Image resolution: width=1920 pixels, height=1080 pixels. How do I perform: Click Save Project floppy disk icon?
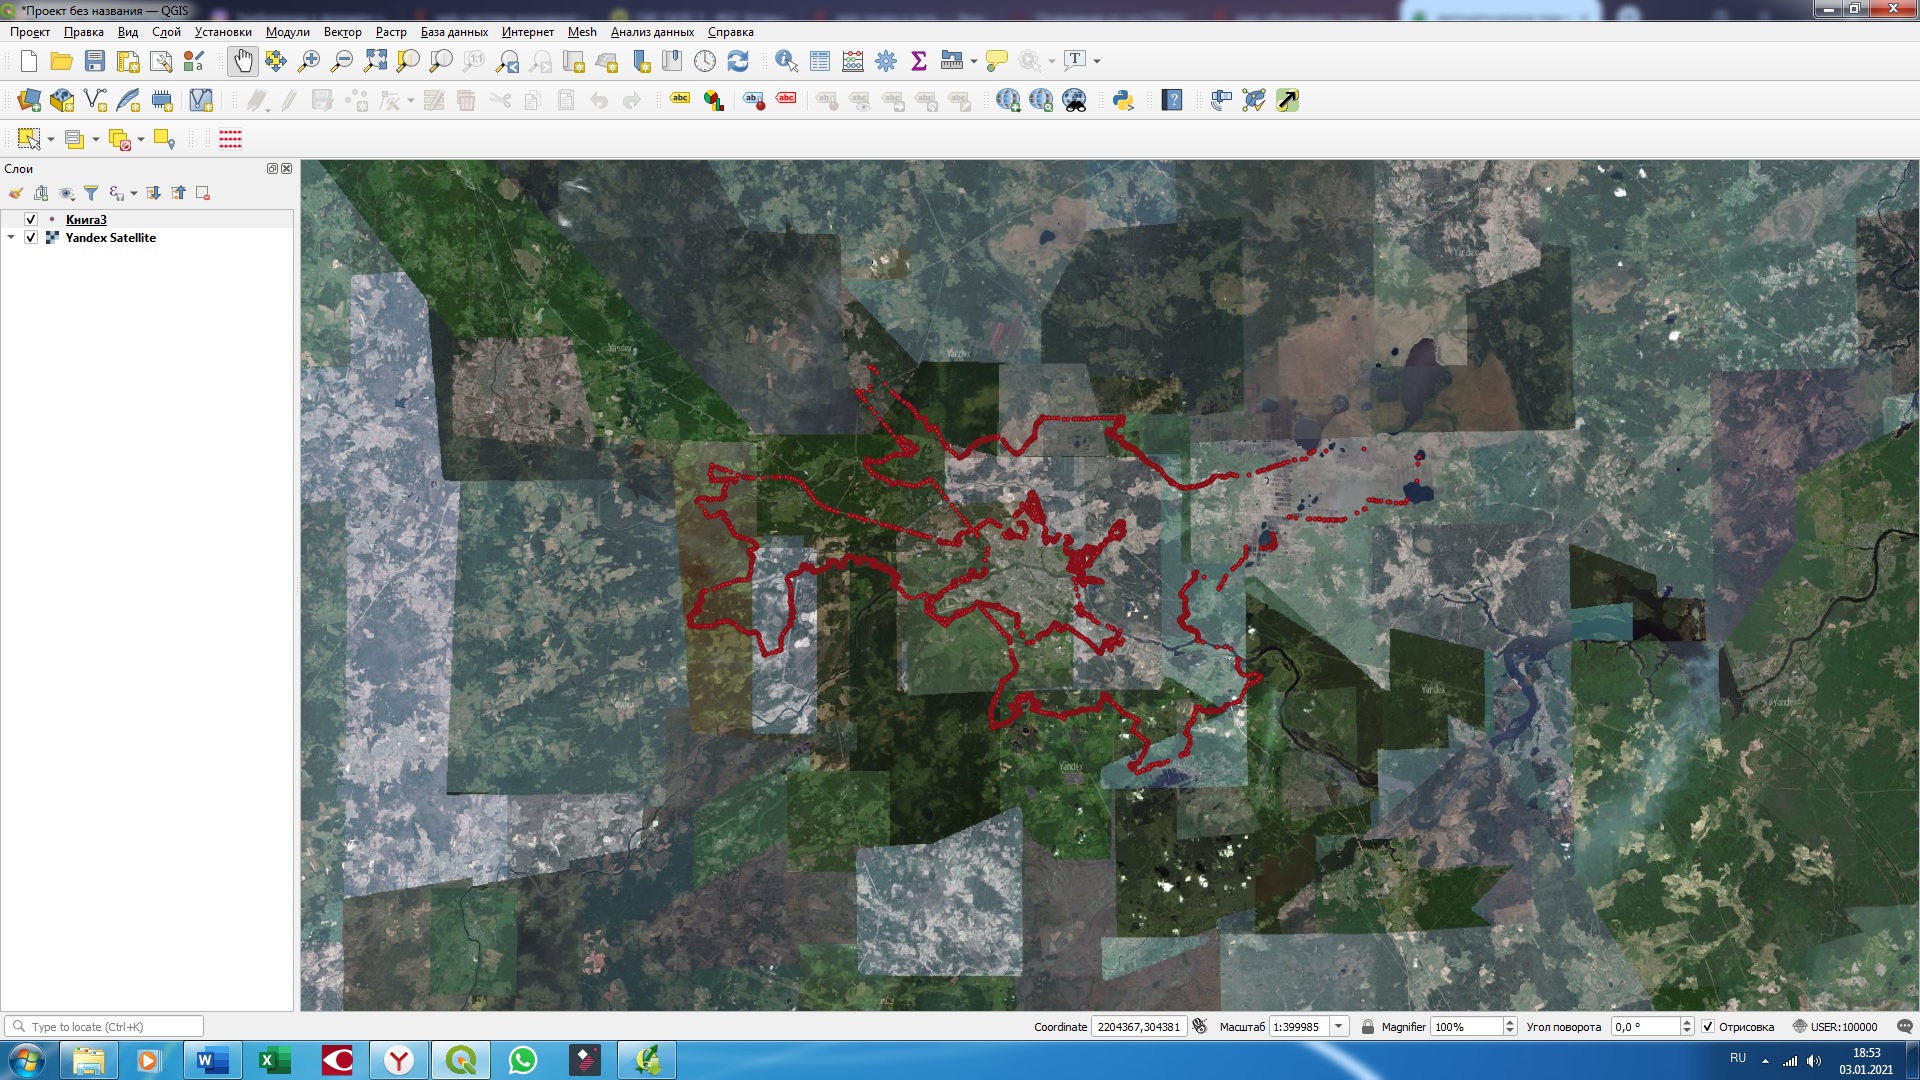[x=95, y=61]
